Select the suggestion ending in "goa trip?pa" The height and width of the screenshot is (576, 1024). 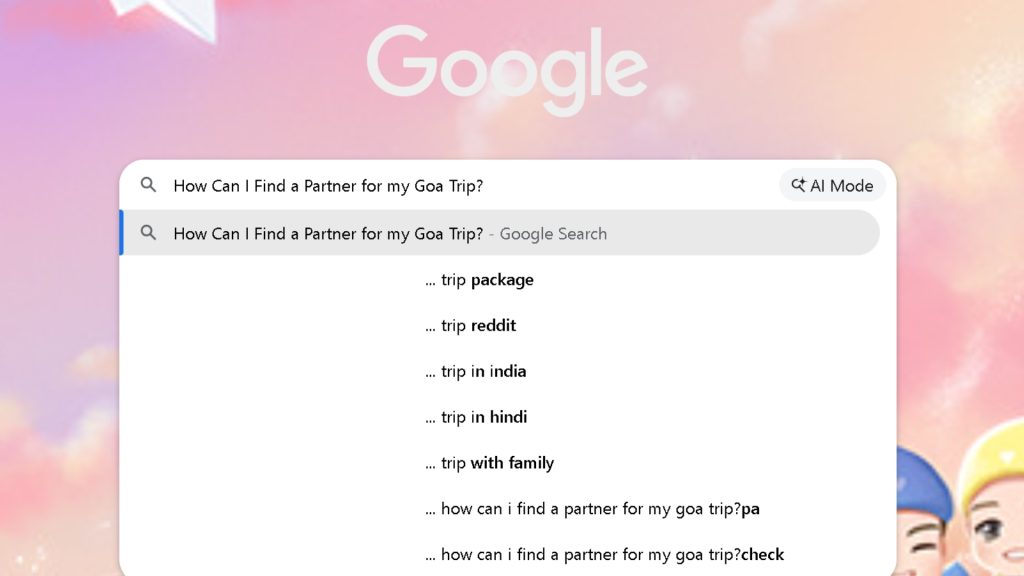[593, 509]
